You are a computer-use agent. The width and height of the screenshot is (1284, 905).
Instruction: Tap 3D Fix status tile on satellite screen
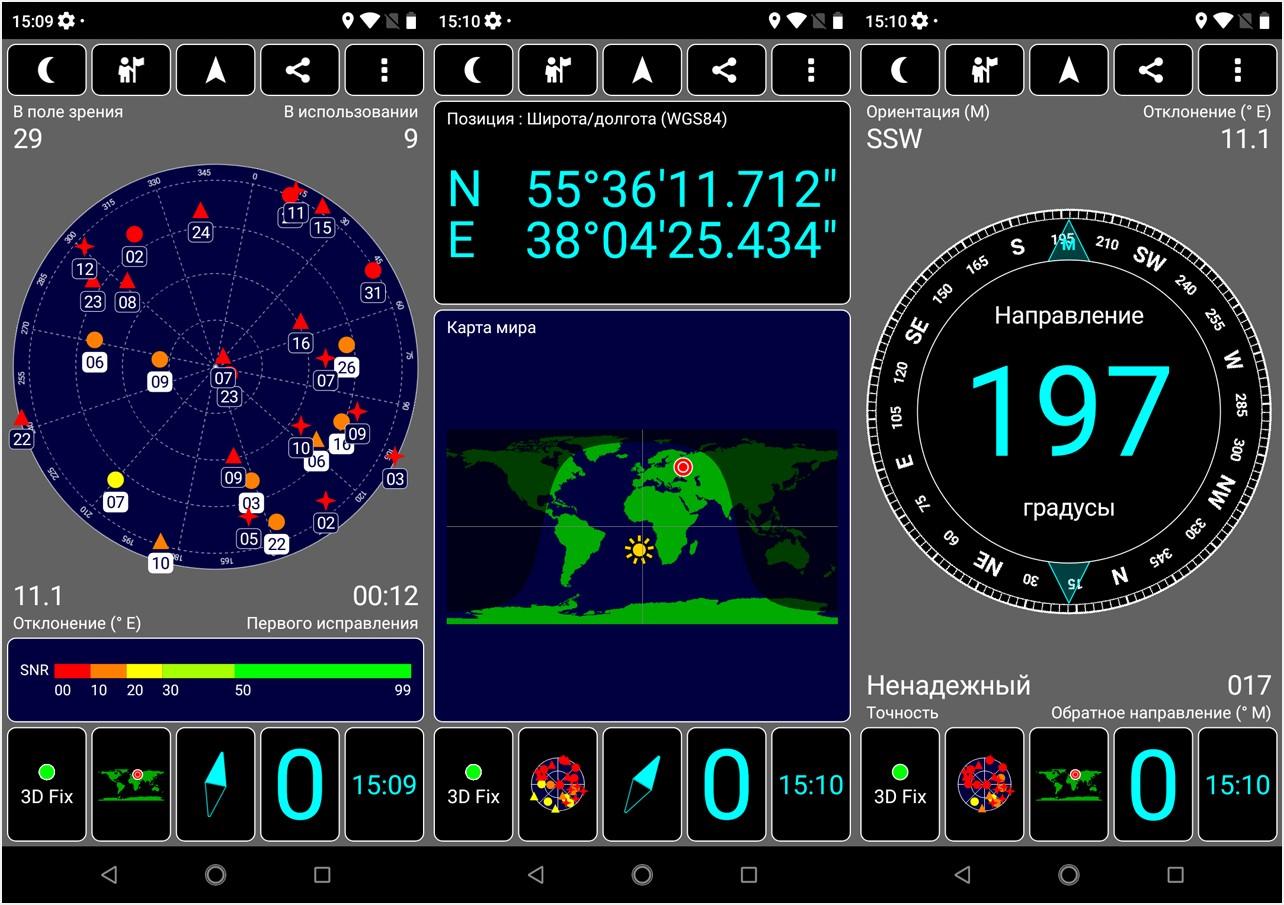click(x=47, y=784)
